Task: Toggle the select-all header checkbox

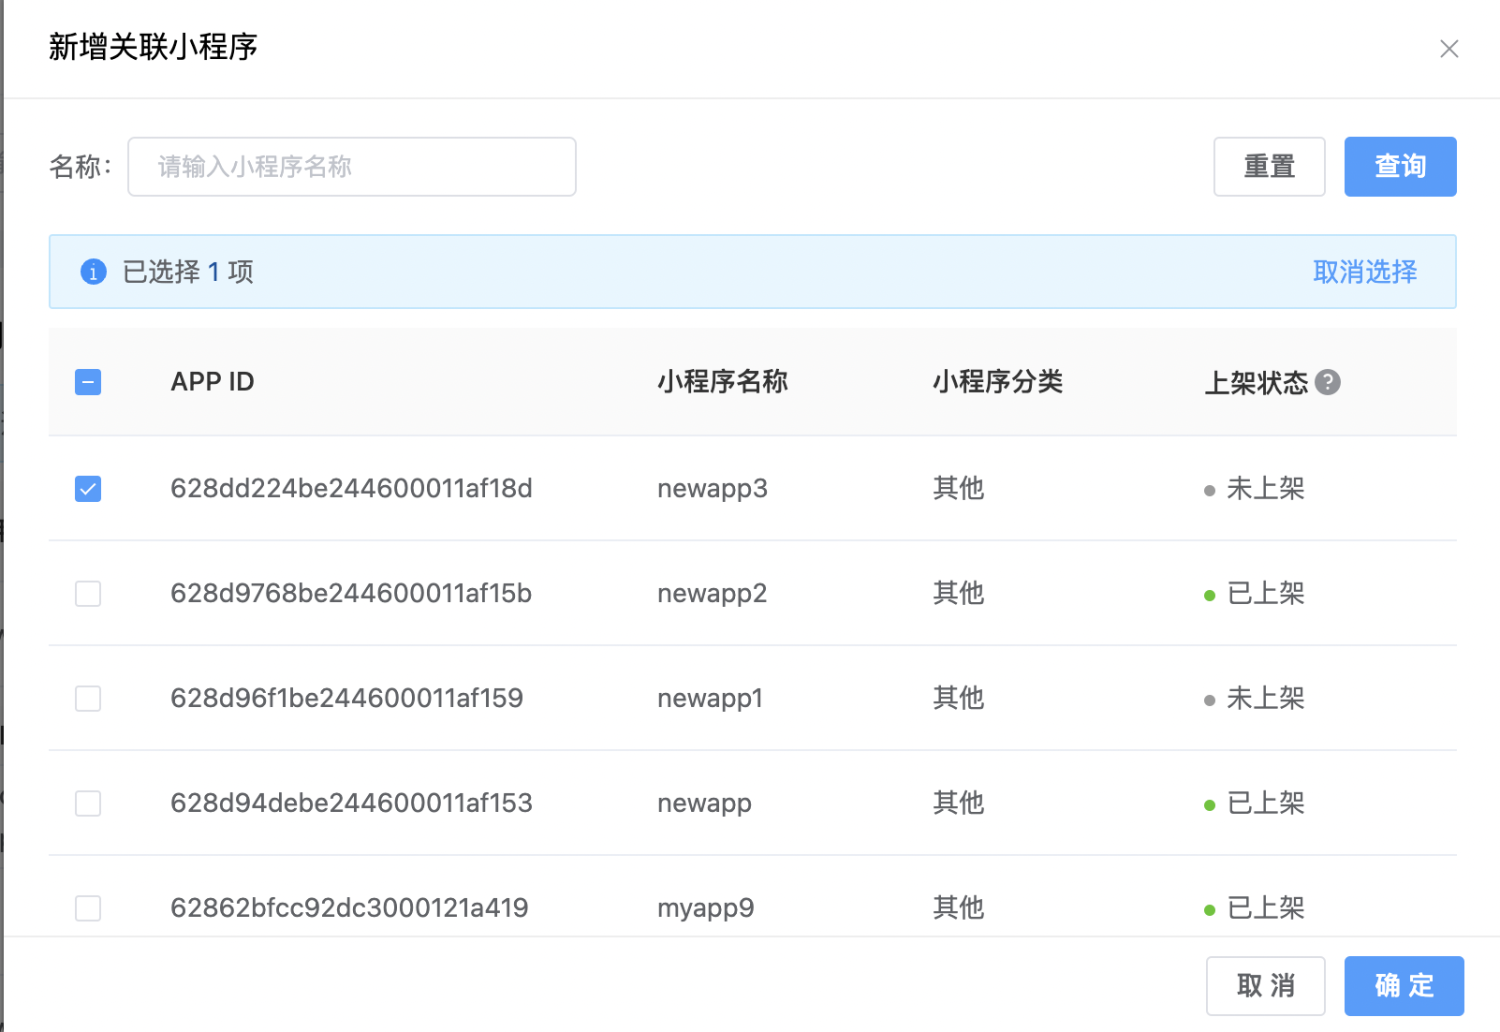Action: (x=88, y=382)
